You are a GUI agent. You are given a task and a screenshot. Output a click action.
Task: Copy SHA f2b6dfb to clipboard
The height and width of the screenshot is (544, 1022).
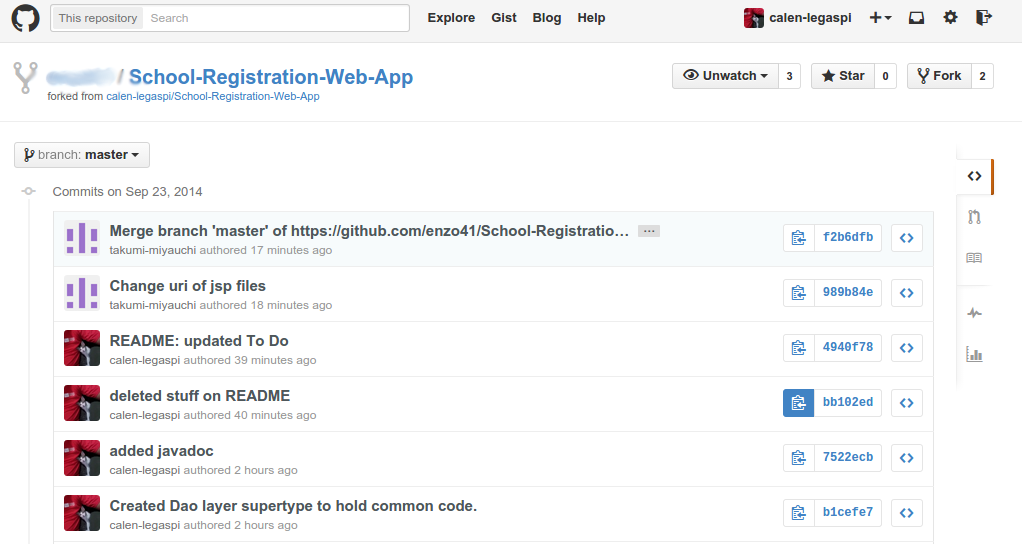click(x=798, y=238)
